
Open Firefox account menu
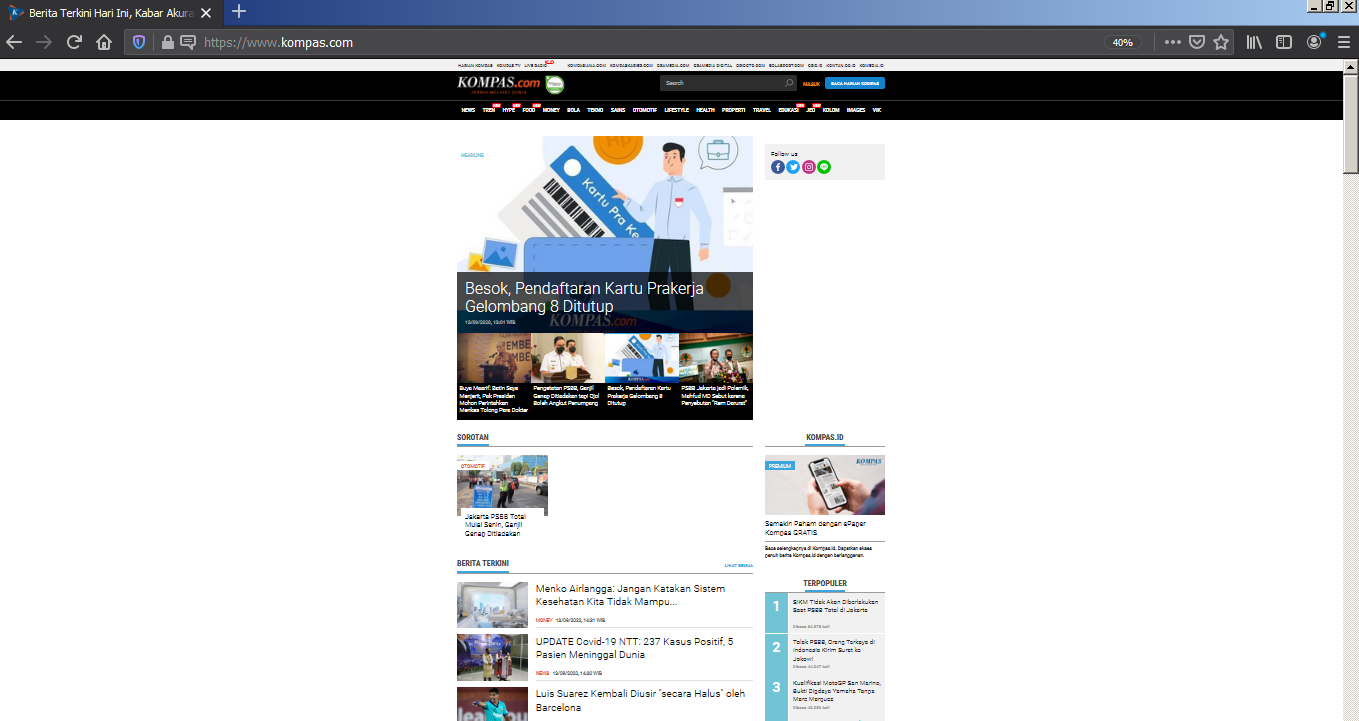tap(1315, 42)
